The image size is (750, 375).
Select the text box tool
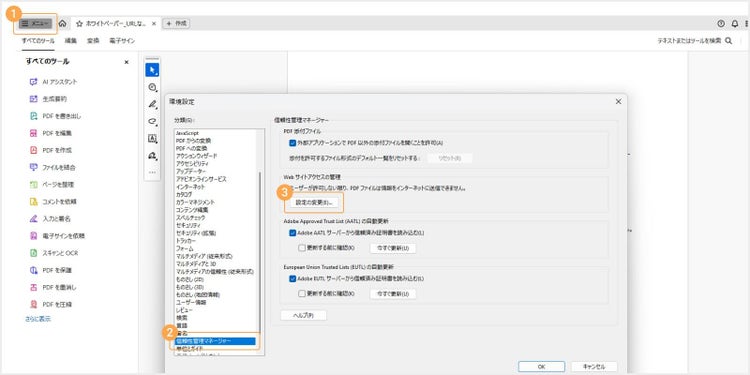[x=153, y=139]
